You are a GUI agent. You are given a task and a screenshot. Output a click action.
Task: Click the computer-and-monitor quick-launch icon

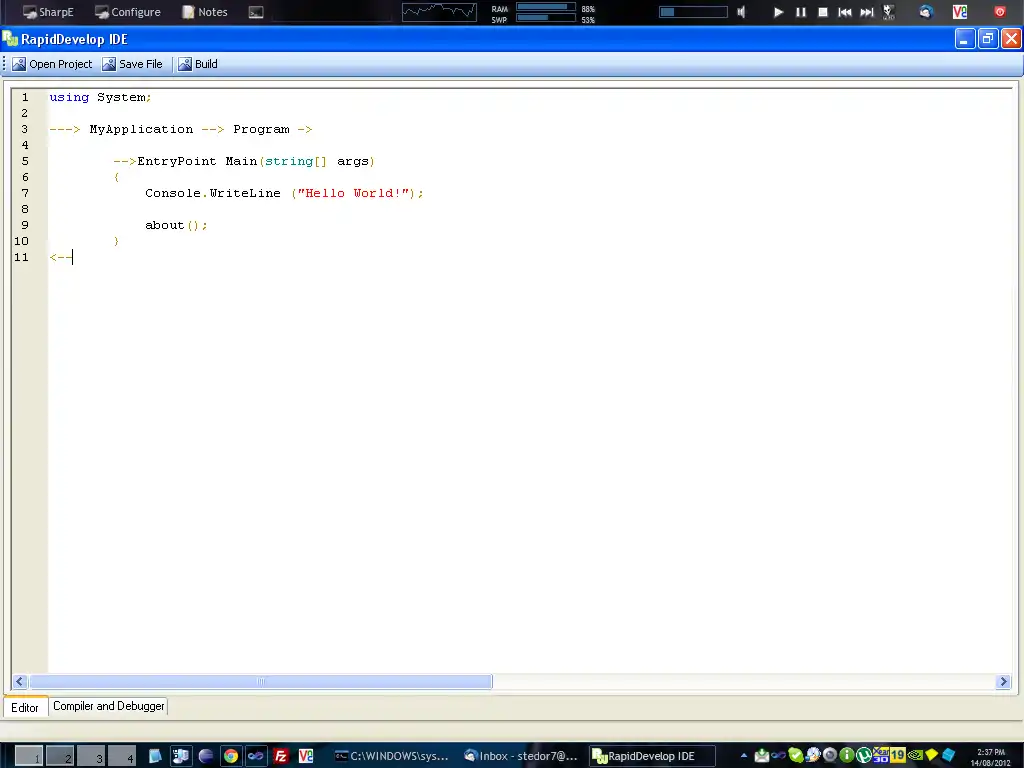pos(180,756)
